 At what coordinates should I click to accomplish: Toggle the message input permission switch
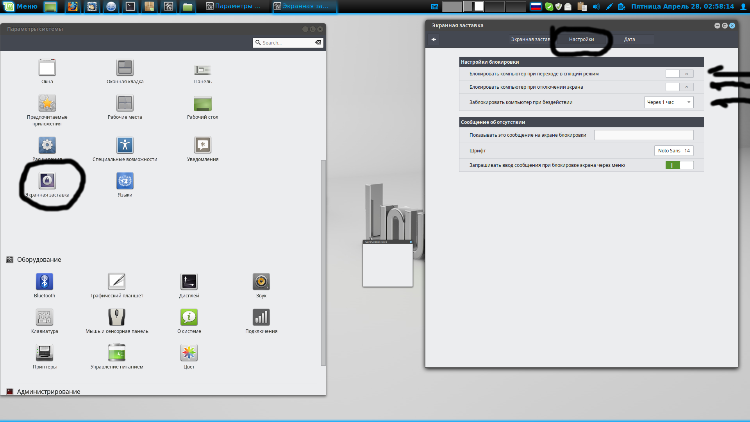pos(679,164)
